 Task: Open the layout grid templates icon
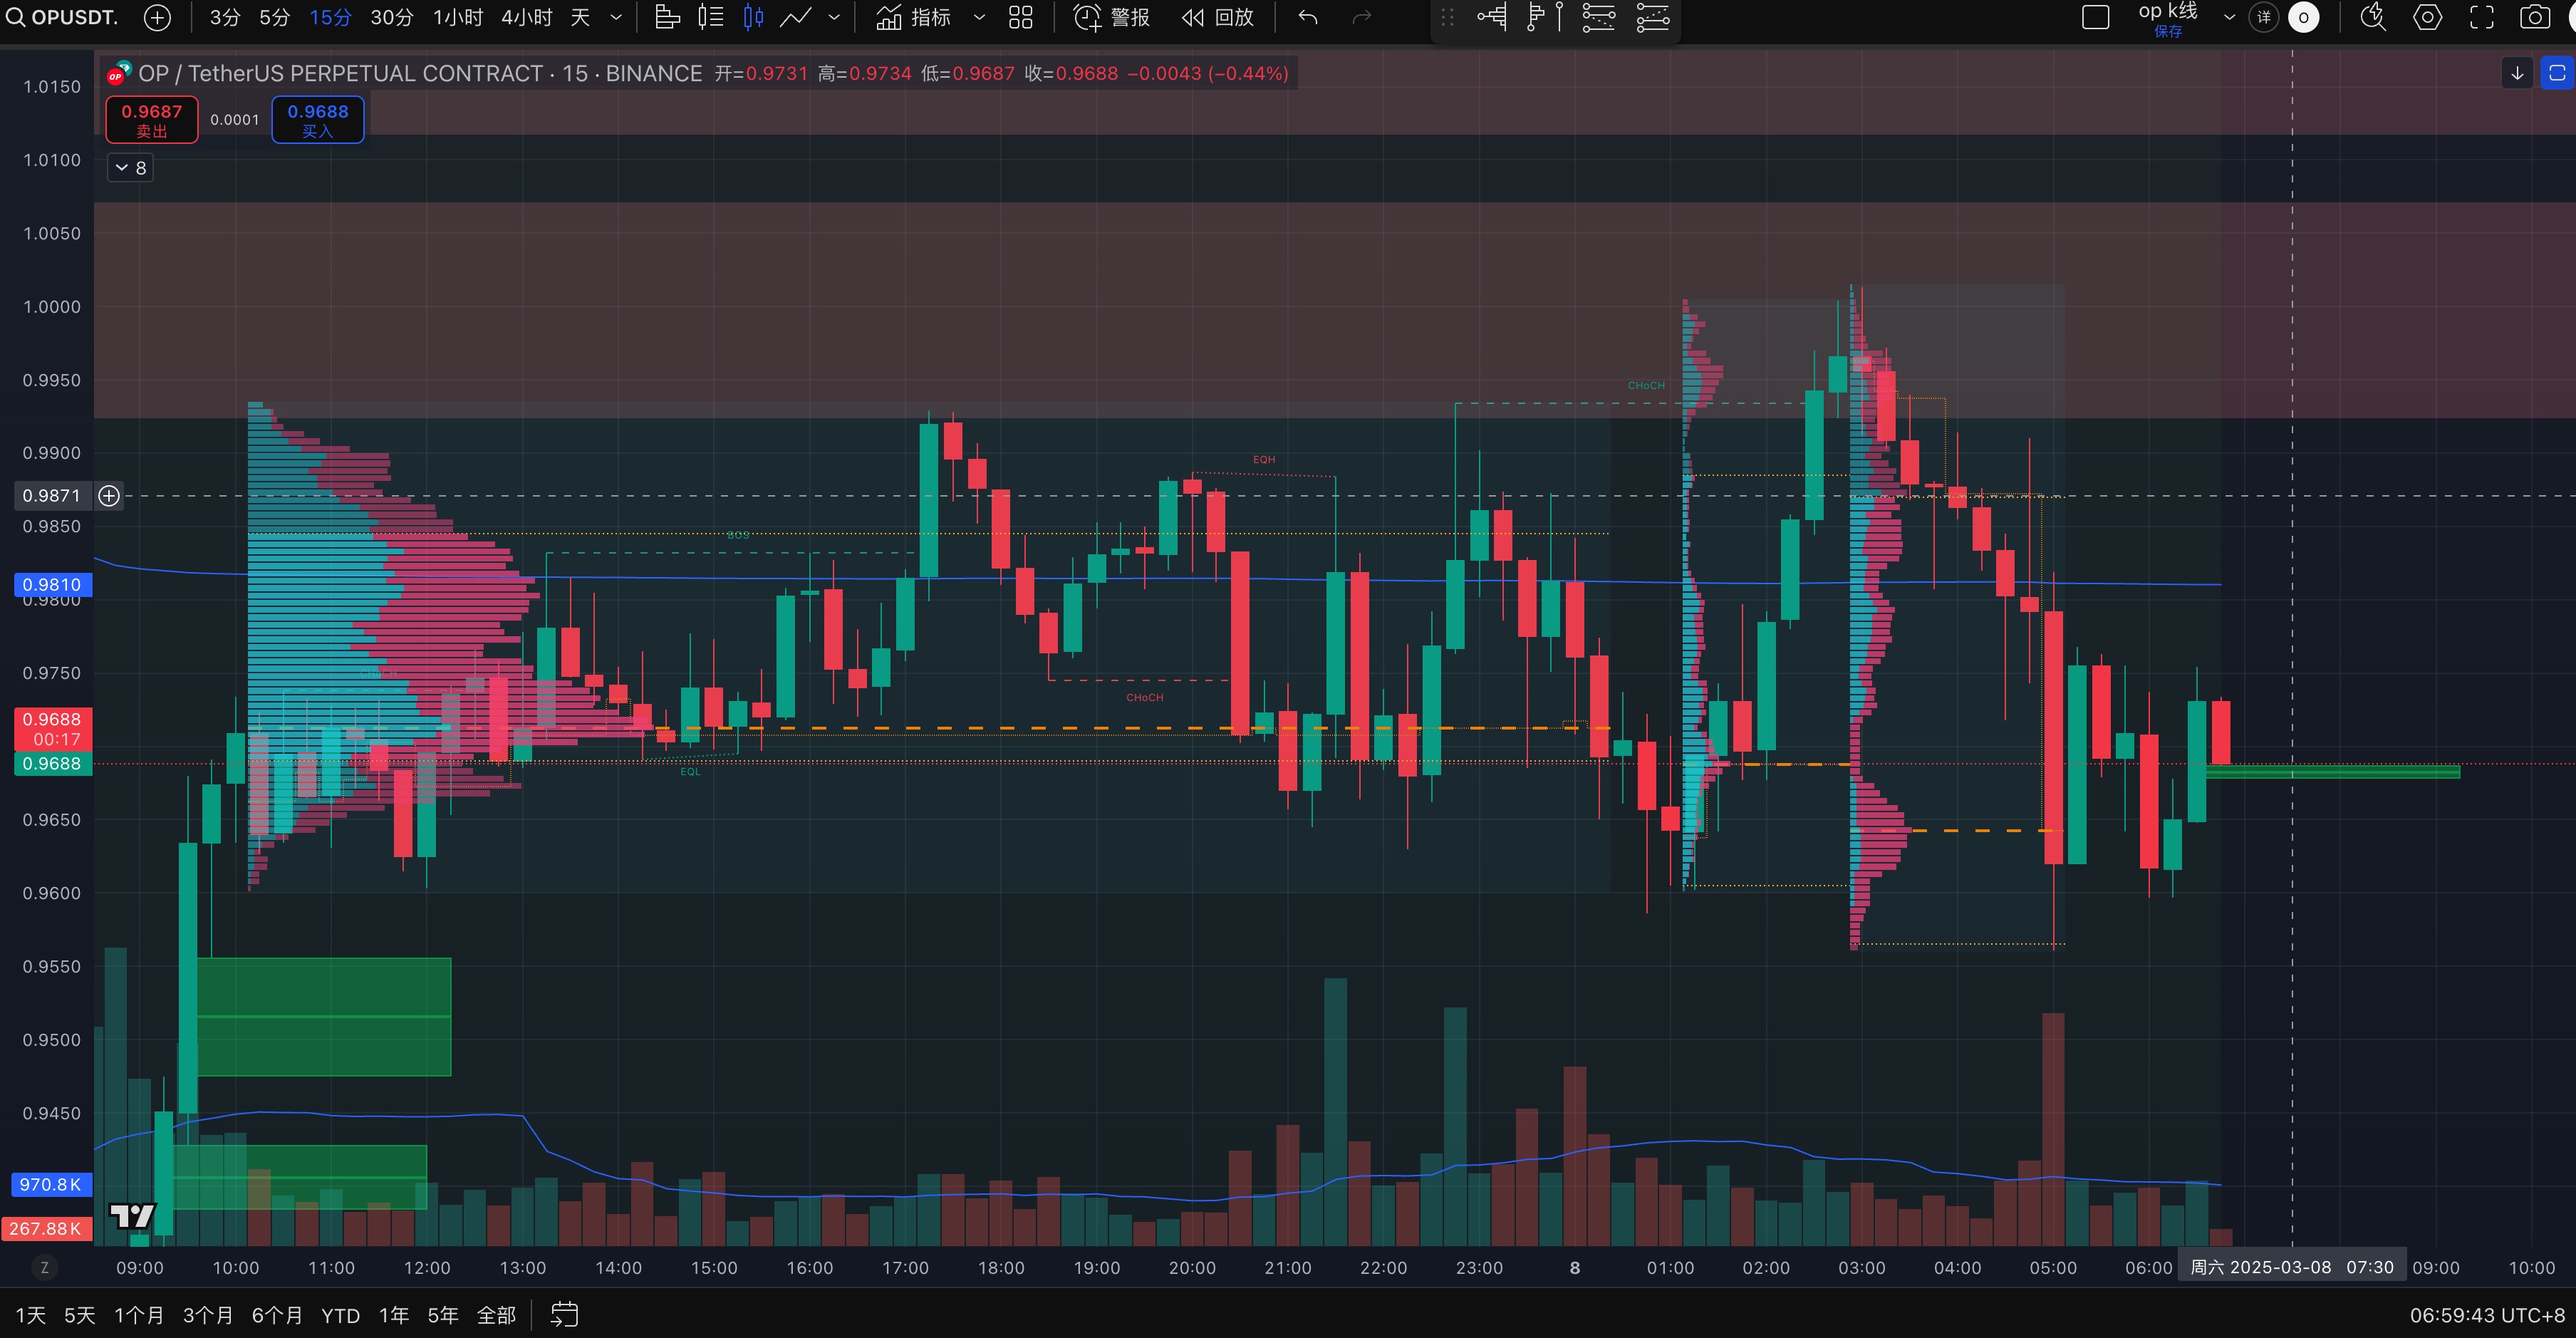pyautogui.click(x=1020, y=17)
